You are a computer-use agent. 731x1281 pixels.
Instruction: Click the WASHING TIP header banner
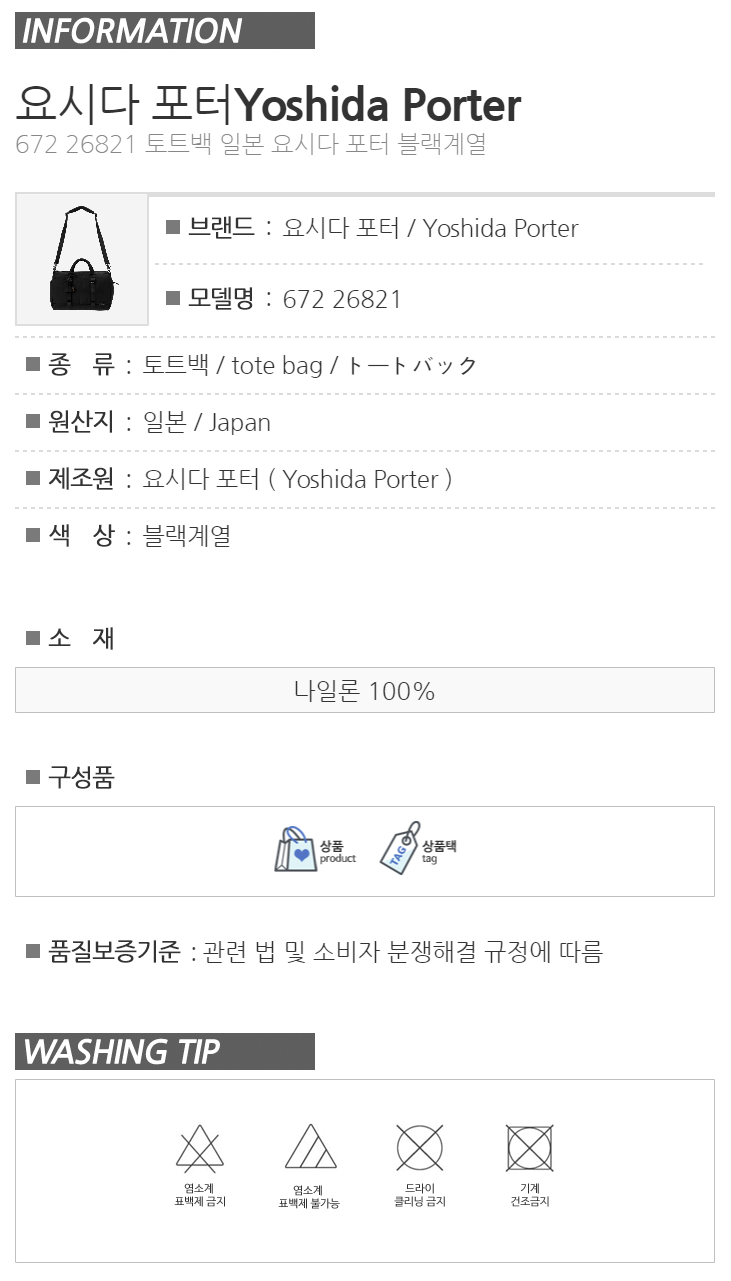165,1052
